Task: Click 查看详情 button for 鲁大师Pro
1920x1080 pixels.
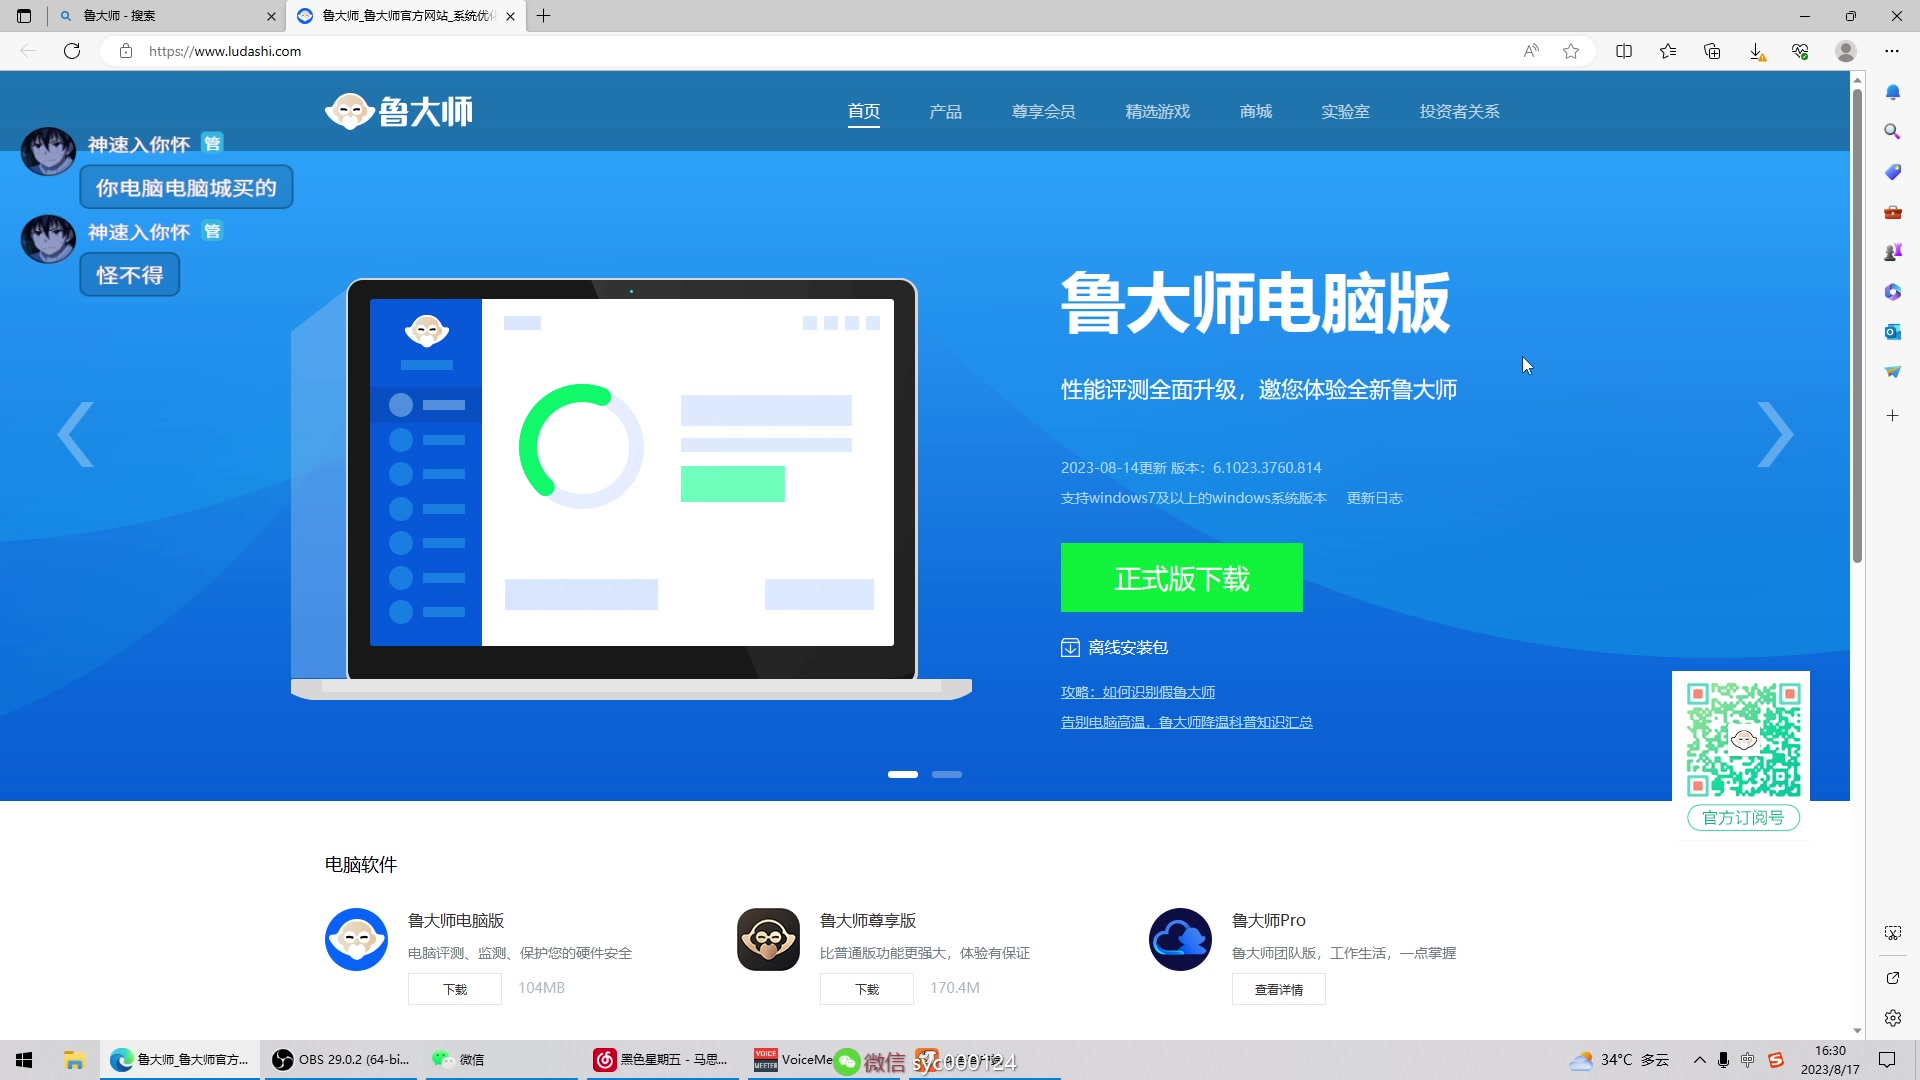Action: (x=1279, y=989)
